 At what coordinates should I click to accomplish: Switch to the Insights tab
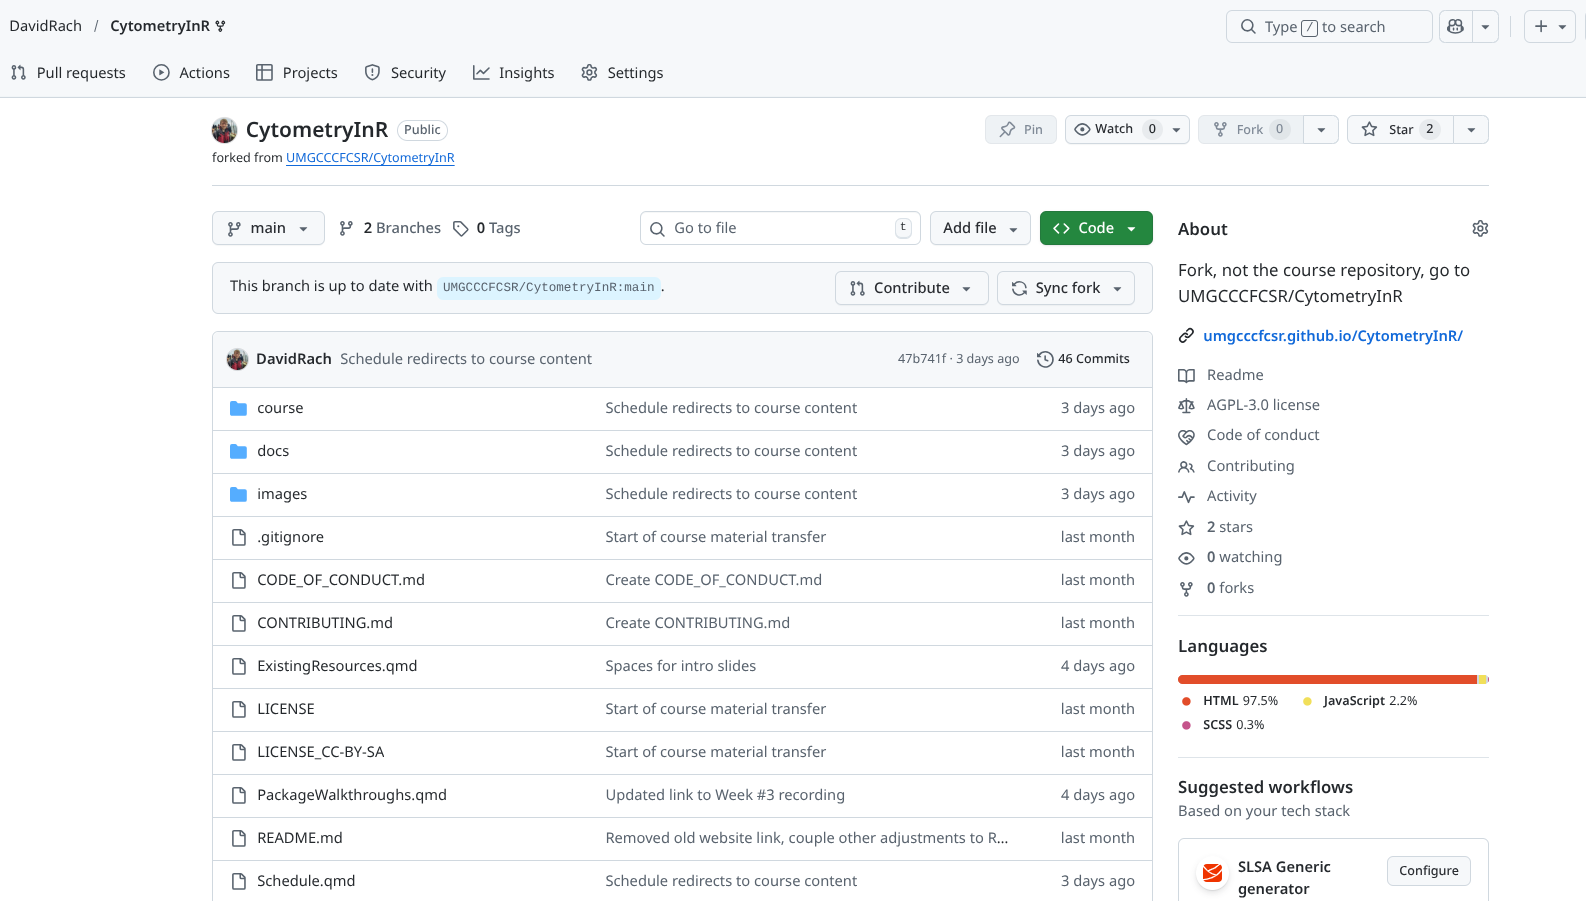tap(514, 73)
